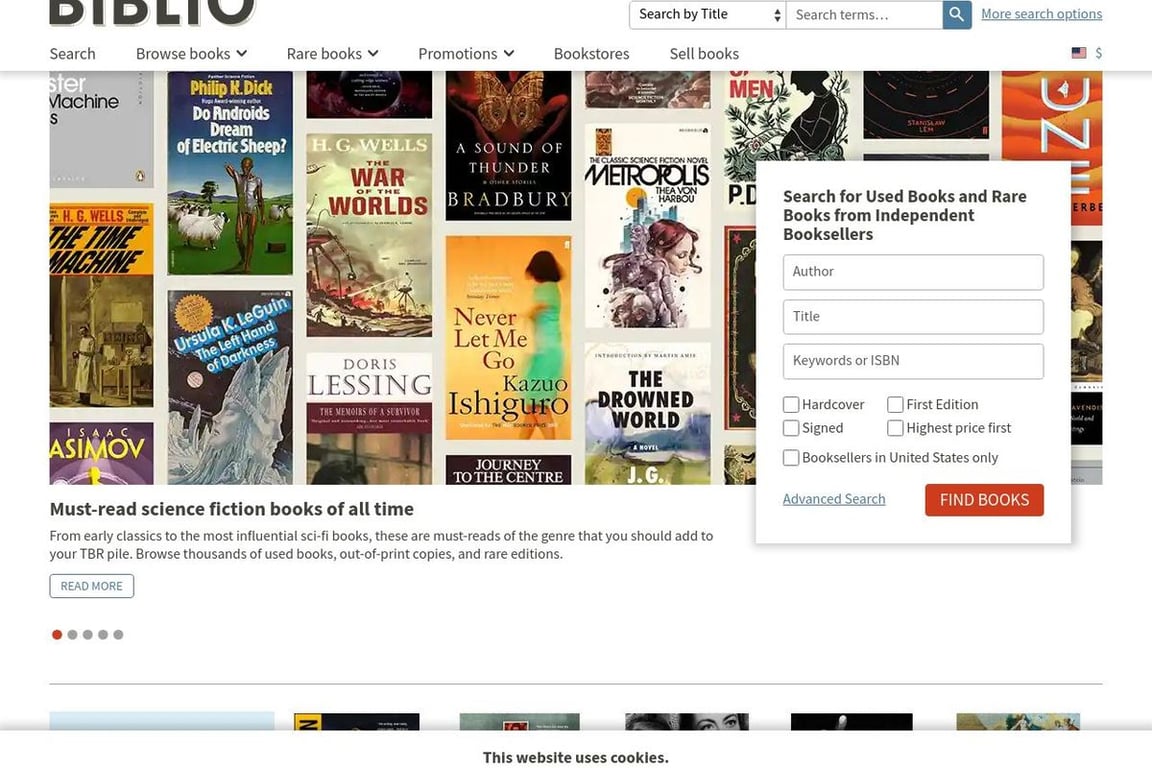Expand the Rare books menu

(x=332, y=54)
